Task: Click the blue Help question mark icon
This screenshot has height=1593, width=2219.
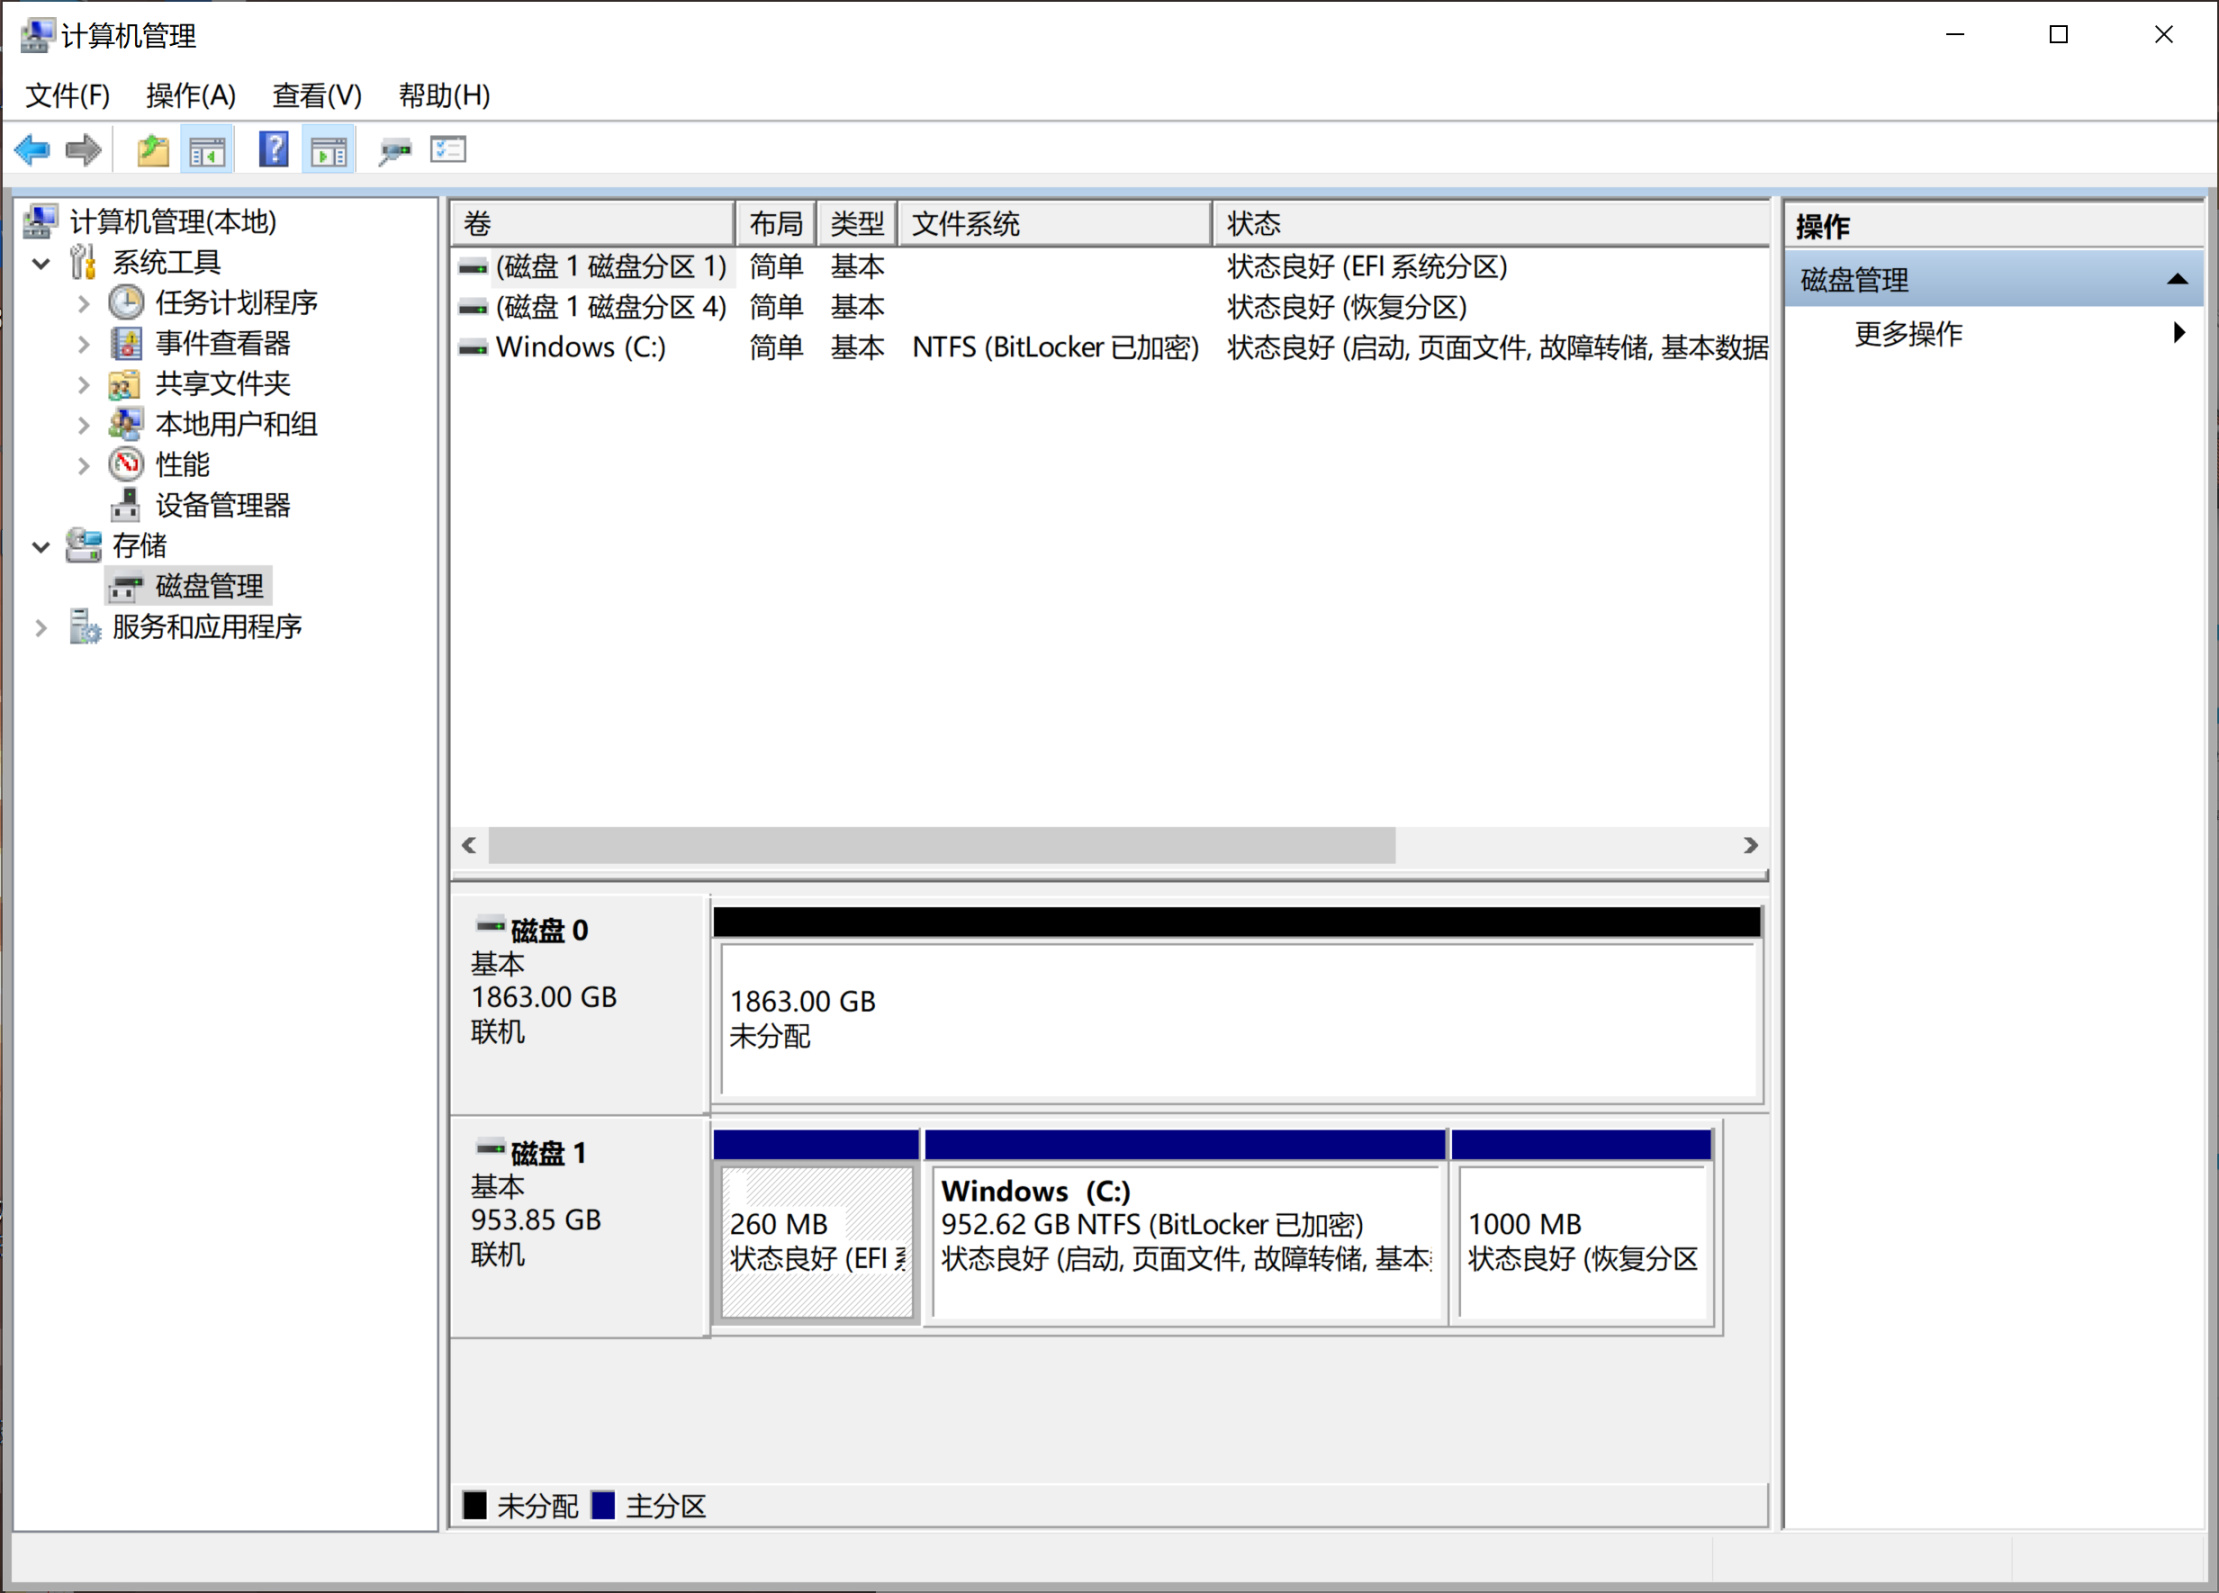Action: tap(273, 151)
